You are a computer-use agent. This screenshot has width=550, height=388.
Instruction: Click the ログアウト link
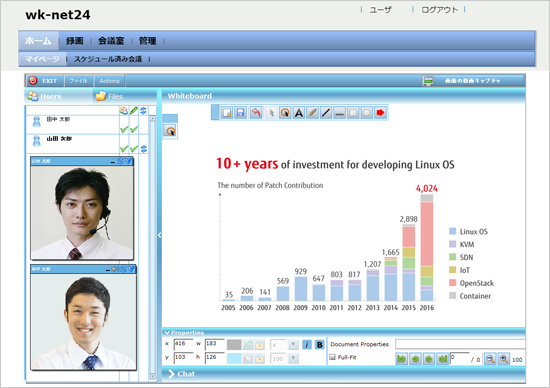pos(440,10)
